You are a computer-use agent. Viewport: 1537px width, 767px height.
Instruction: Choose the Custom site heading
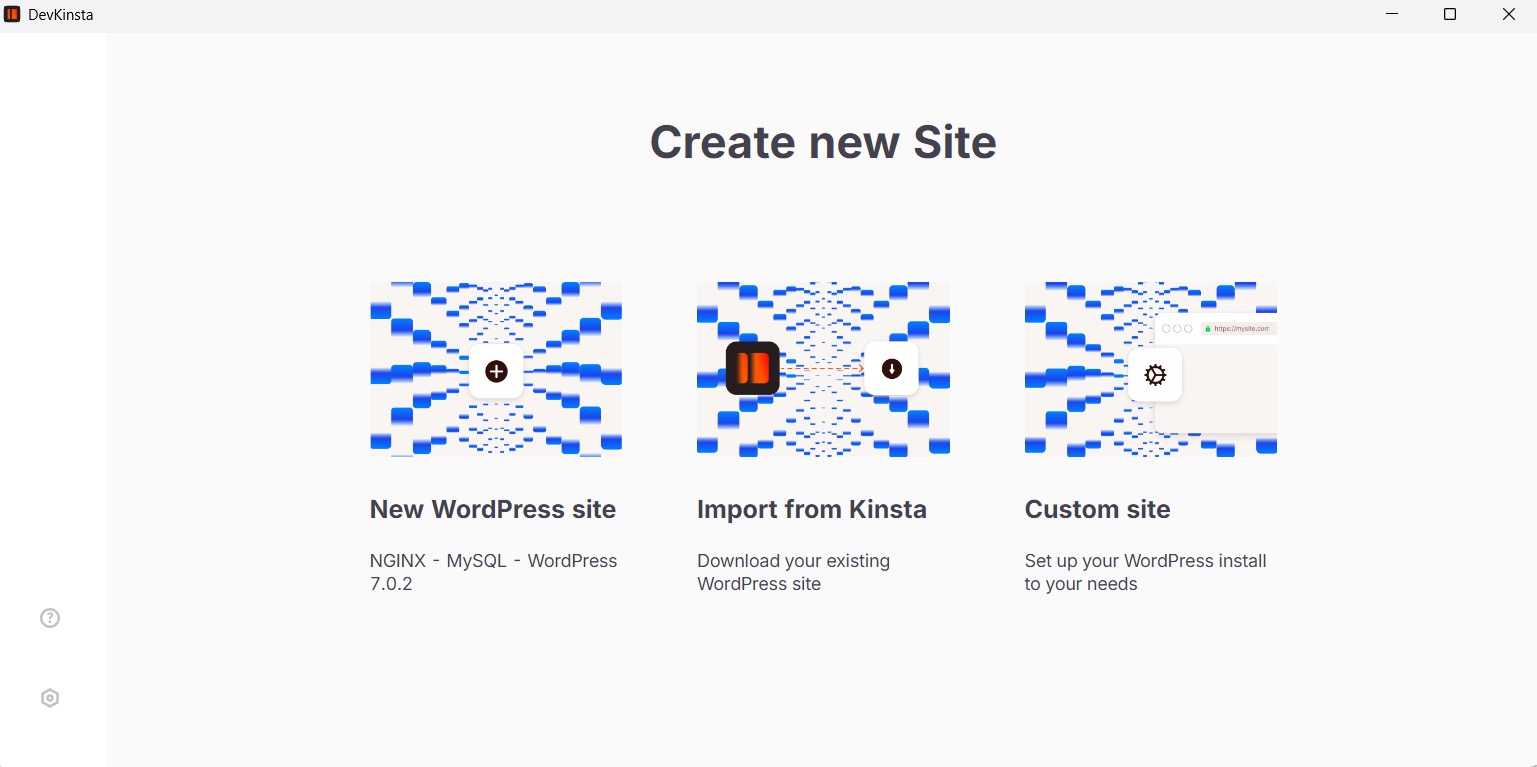click(1098, 509)
